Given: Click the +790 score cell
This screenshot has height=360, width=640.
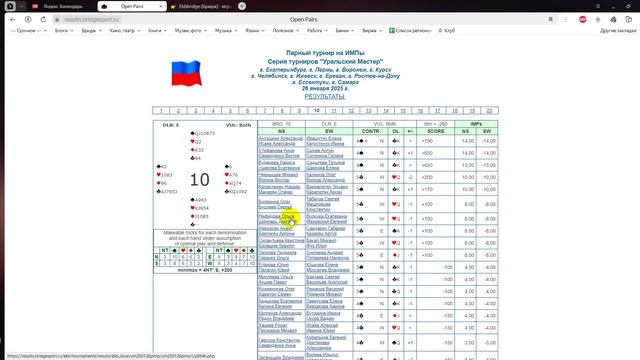Looking at the screenshot, I should [436, 141].
